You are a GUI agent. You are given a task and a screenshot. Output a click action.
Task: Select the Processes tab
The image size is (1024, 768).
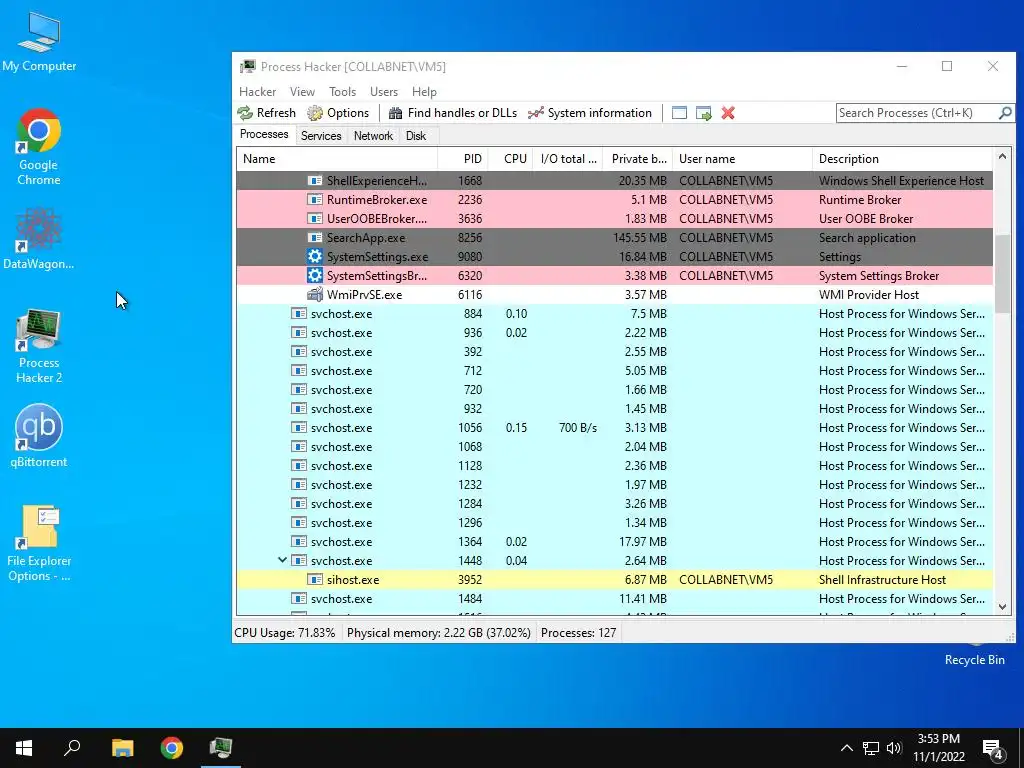pos(264,135)
